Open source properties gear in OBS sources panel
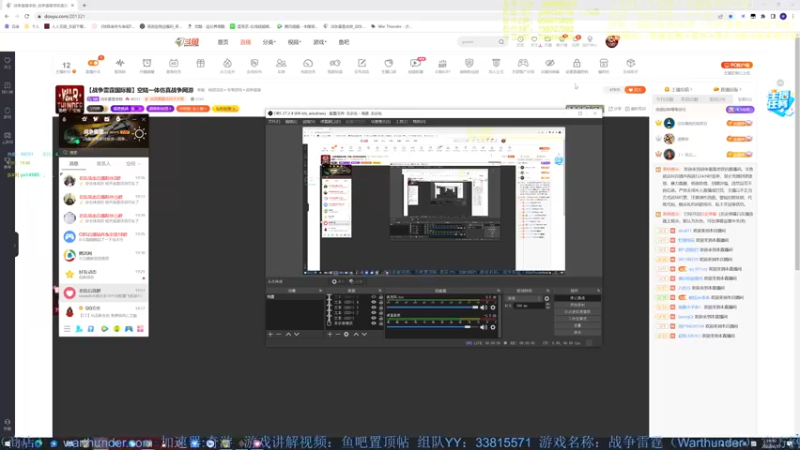This screenshot has width=800, height=450. pos(346,334)
